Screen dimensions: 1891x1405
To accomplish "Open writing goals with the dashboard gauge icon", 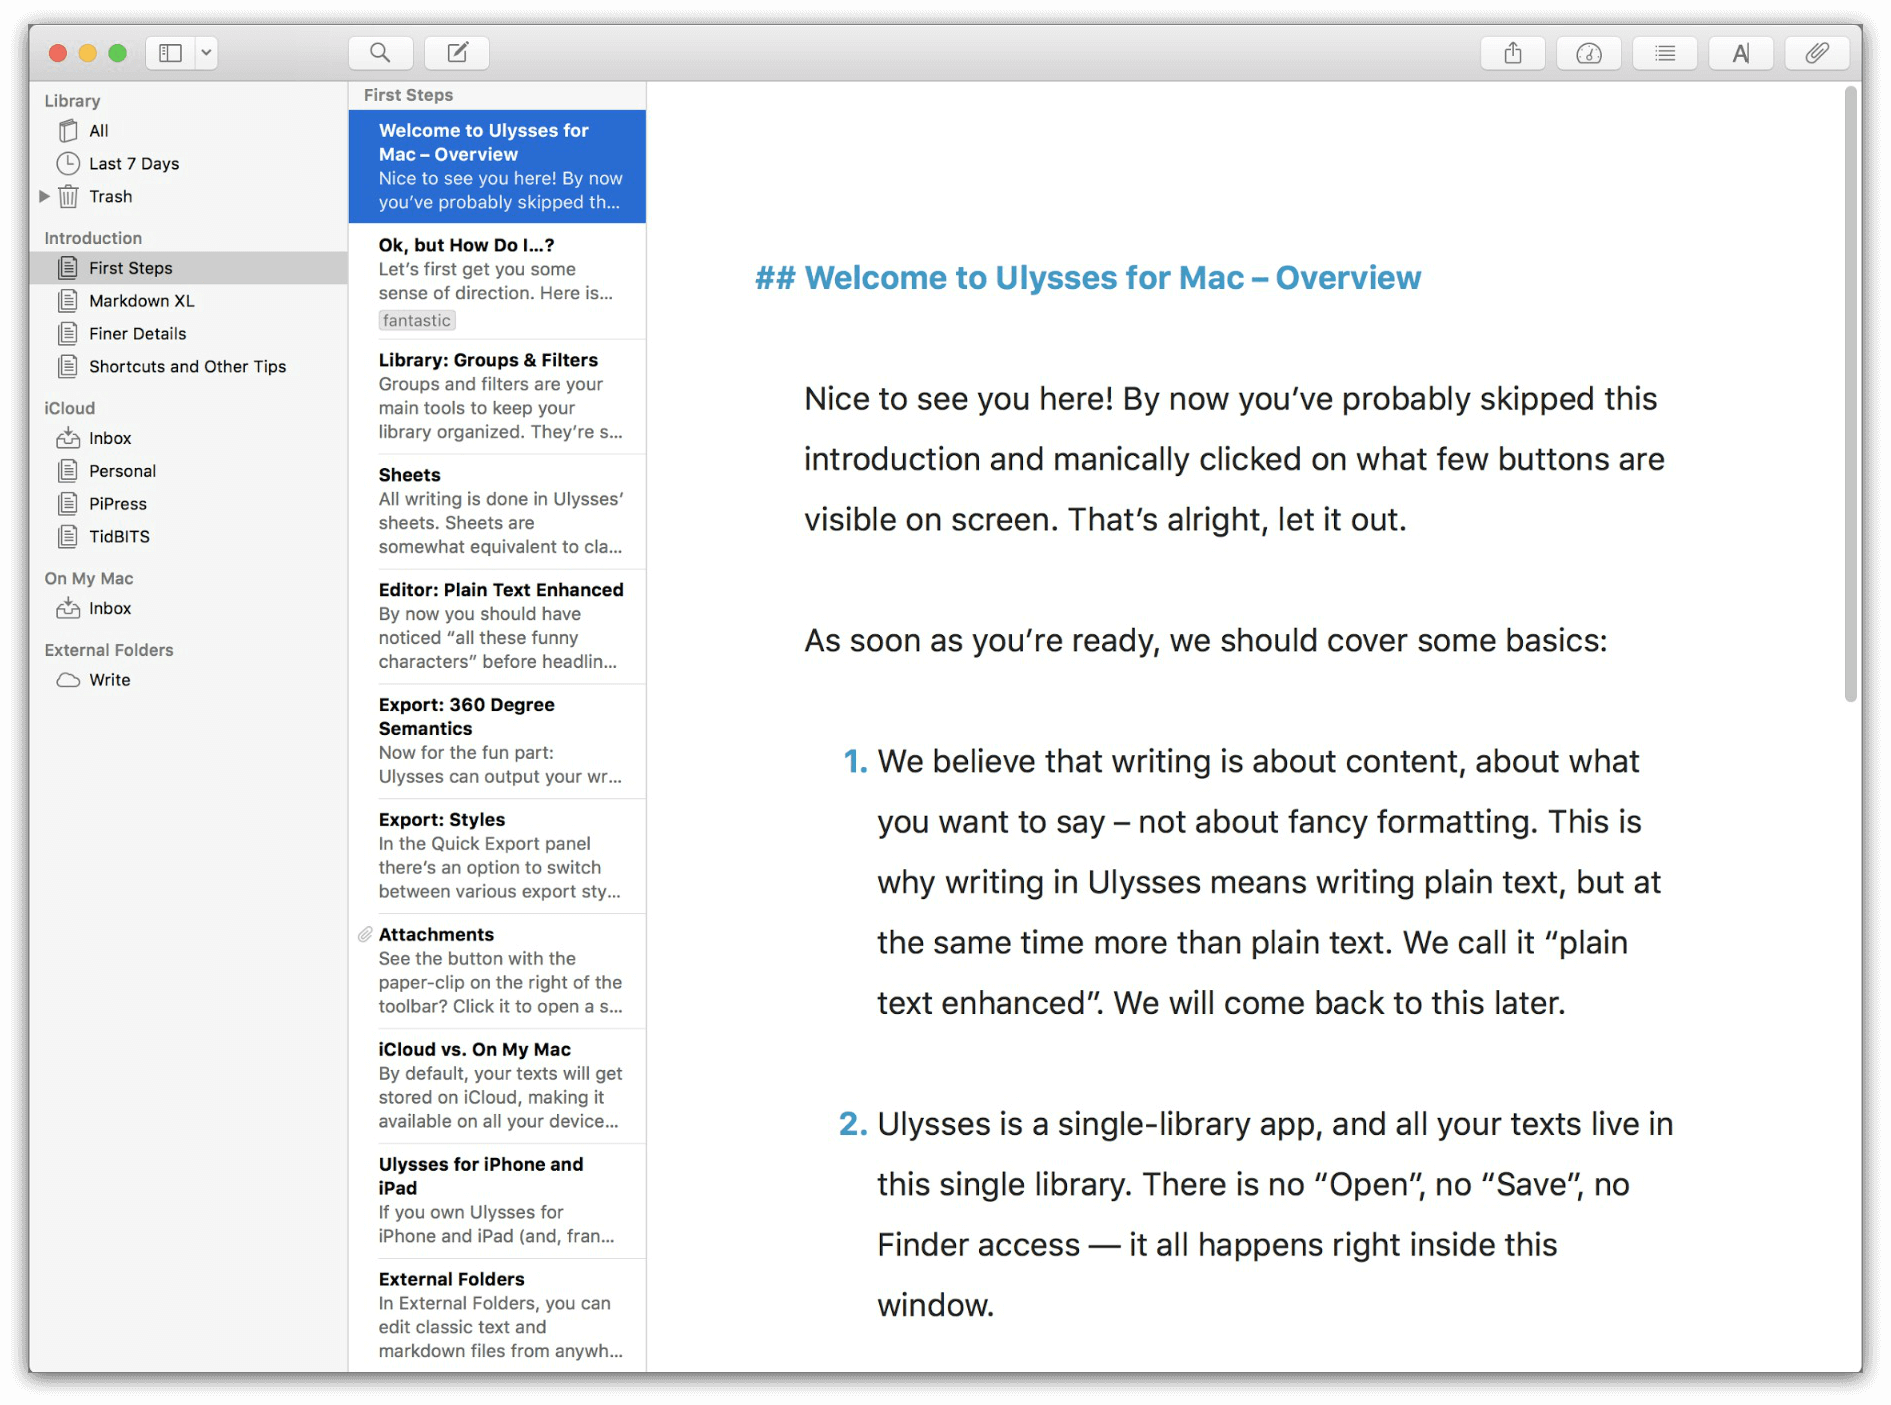I will tap(1589, 52).
